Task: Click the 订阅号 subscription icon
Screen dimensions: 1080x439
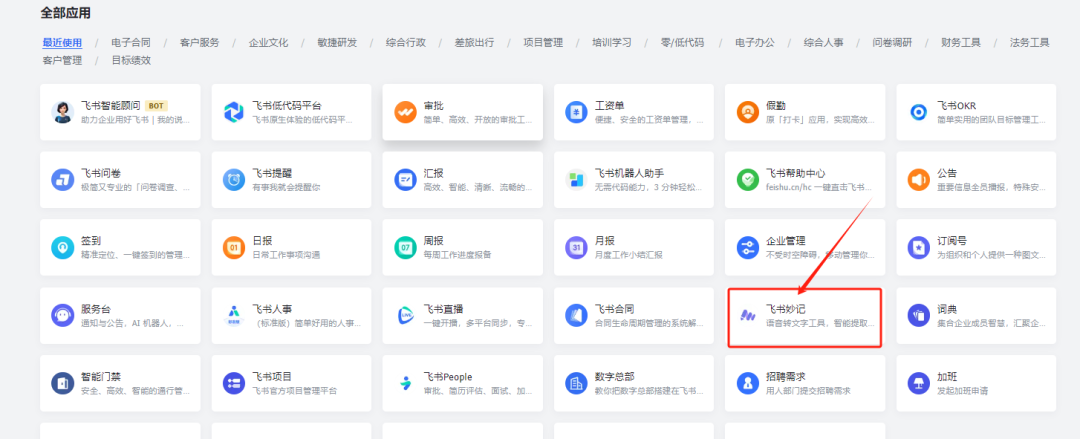Action: coord(918,247)
